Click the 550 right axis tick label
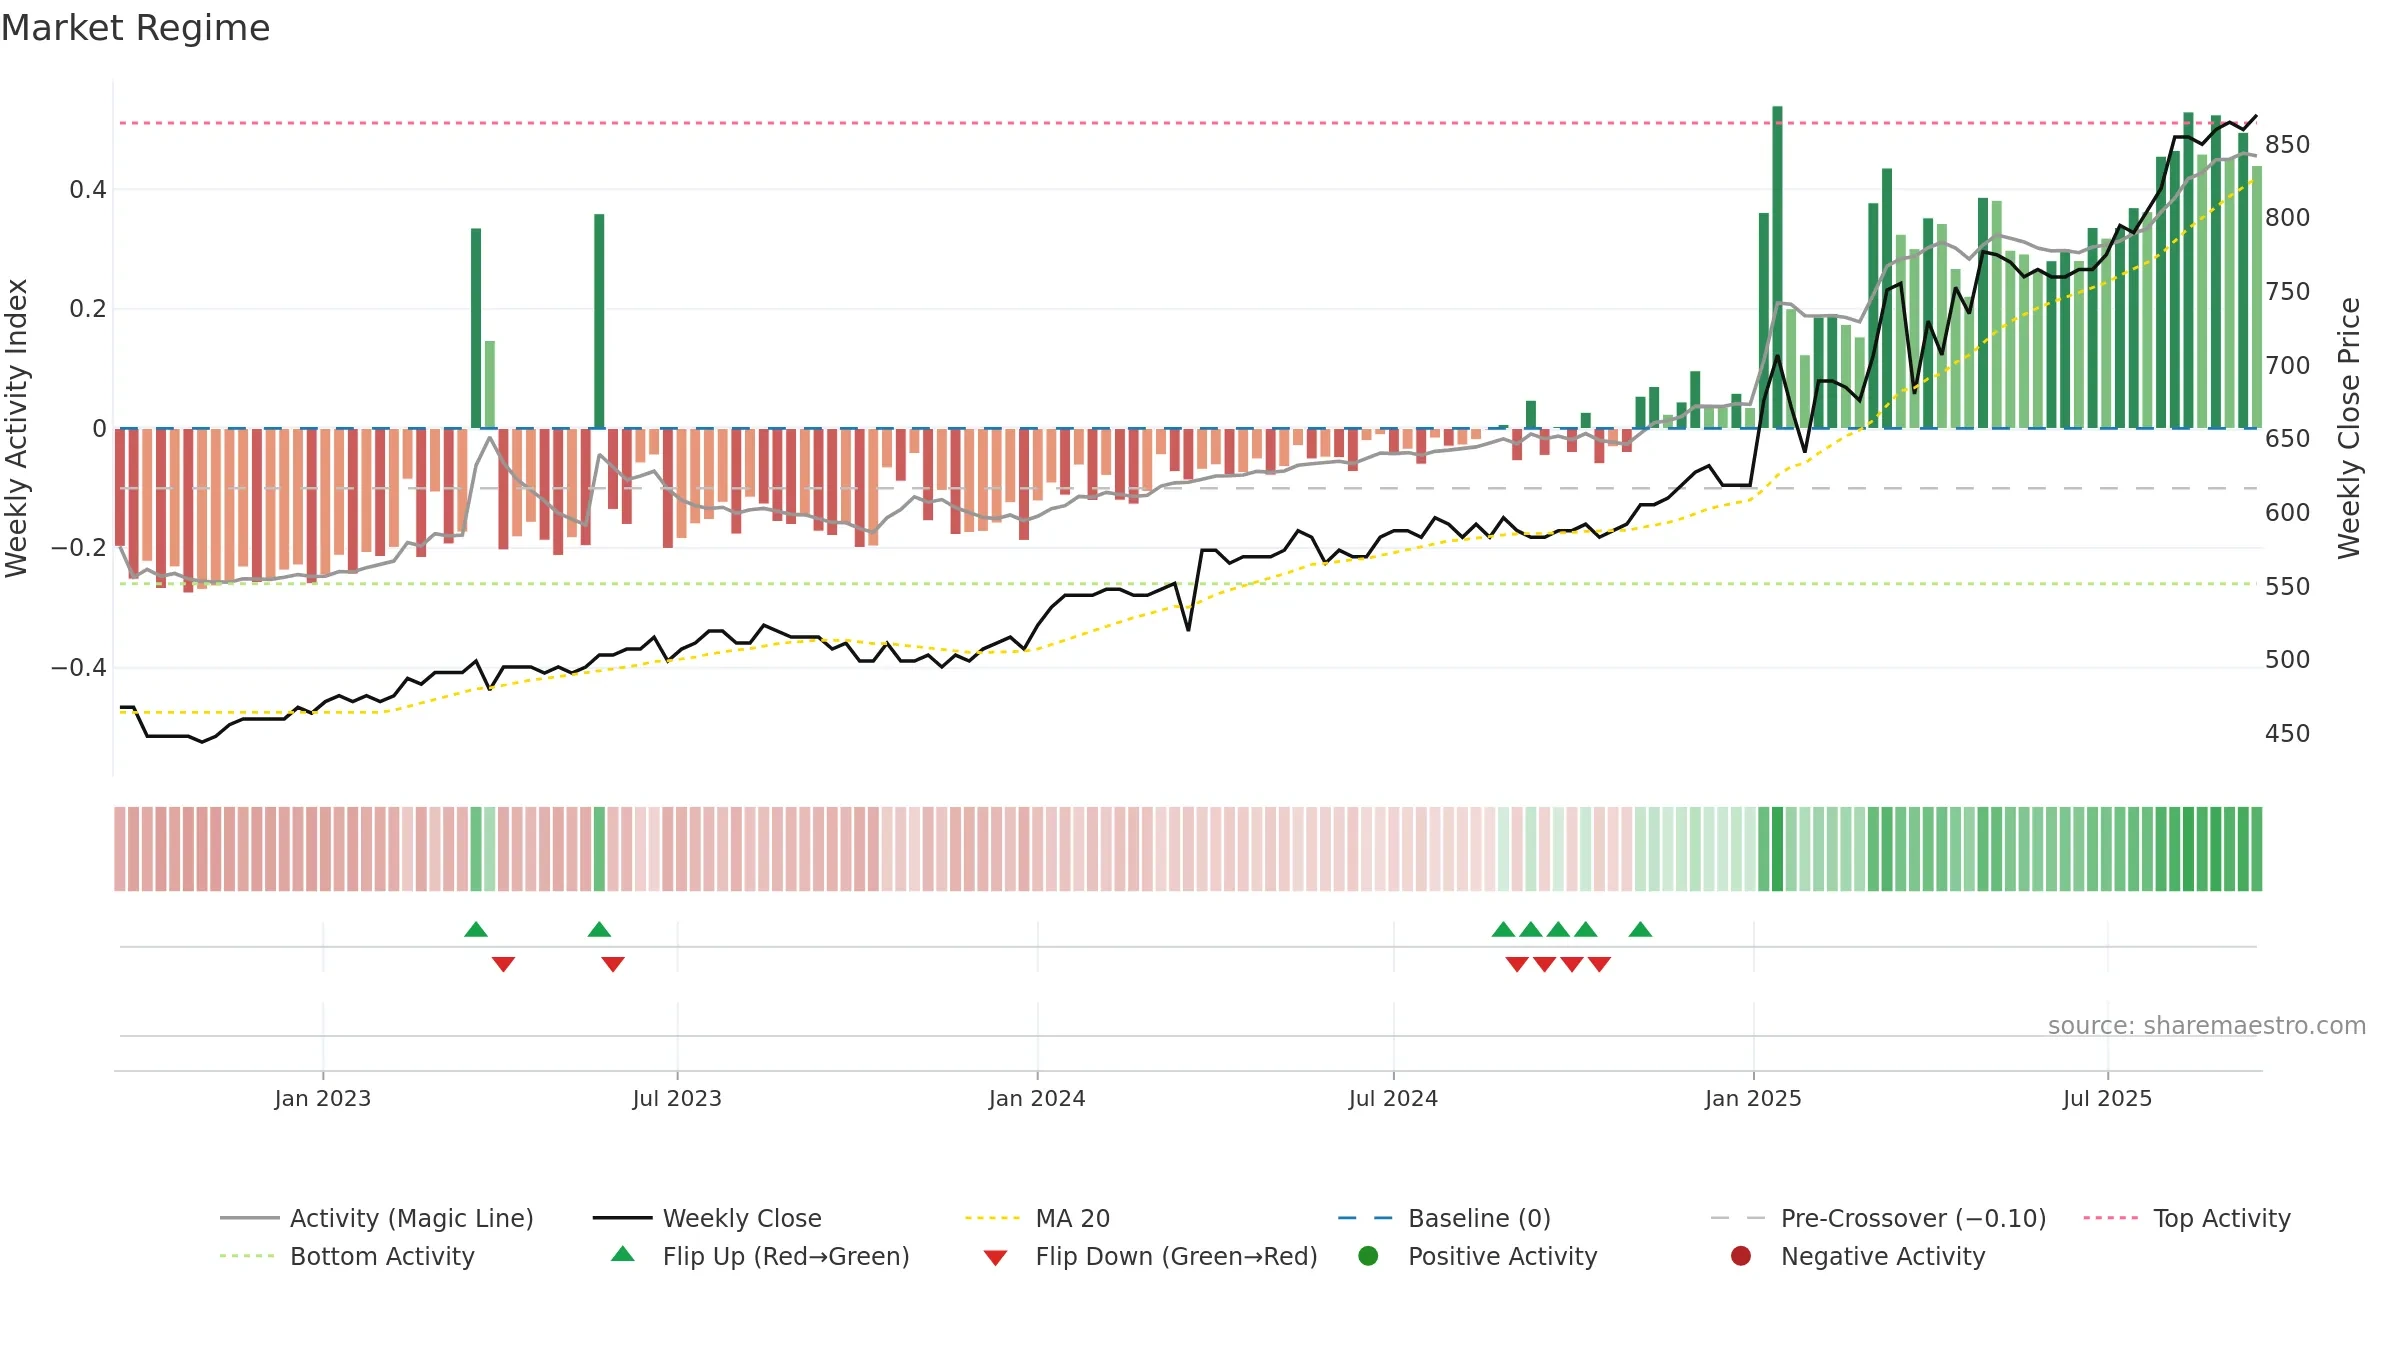The image size is (2400, 1350). pyautogui.click(x=2288, y=587)
